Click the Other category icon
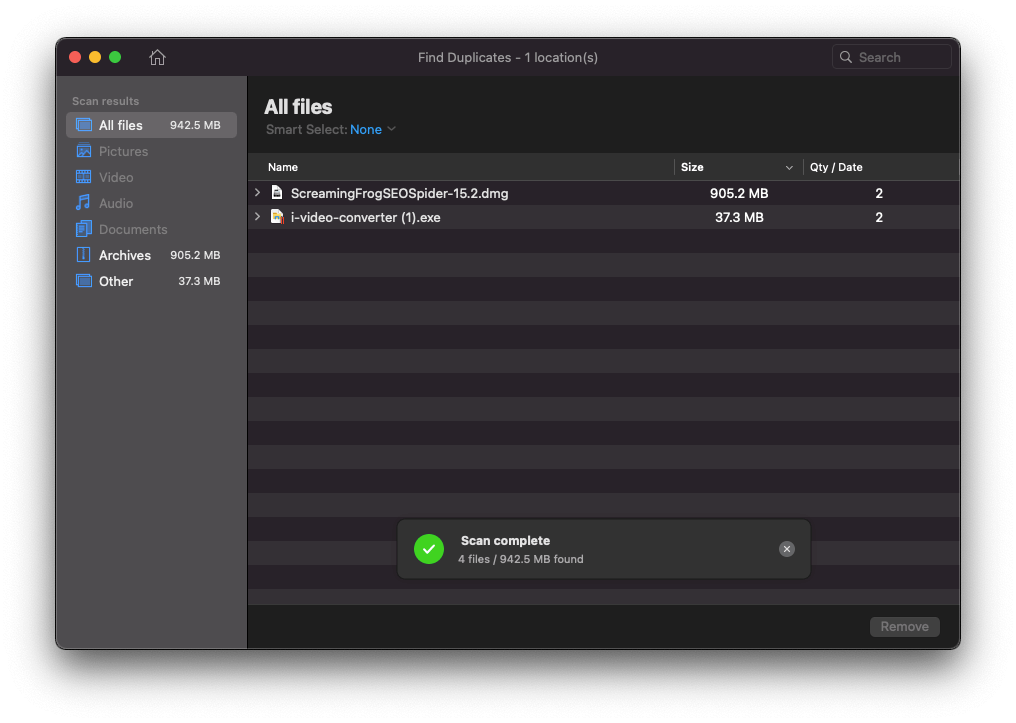The width and height of the screenshot is (1016, 723). 84,281
